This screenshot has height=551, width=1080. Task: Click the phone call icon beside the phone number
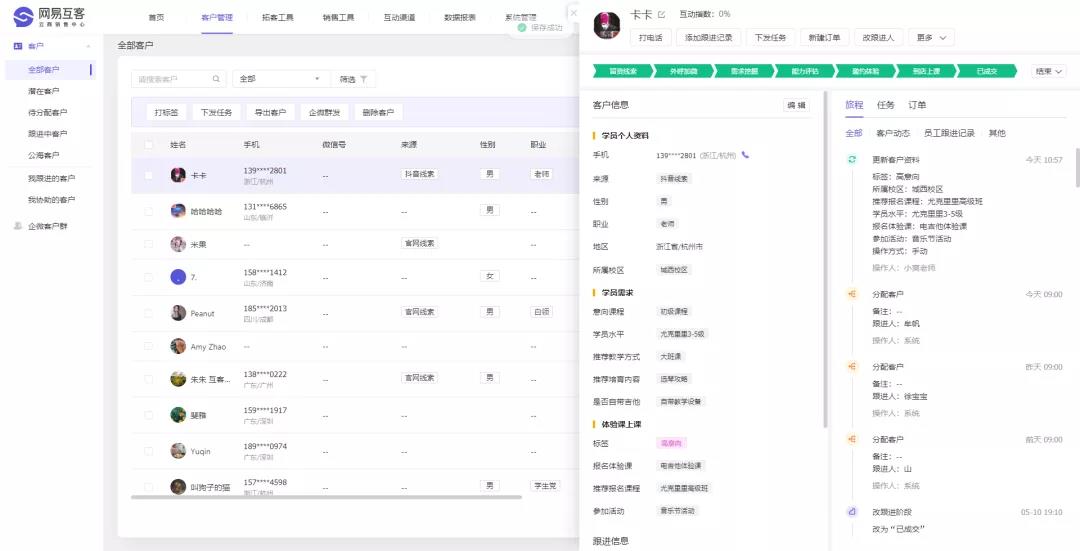click(x=745, y=155)
